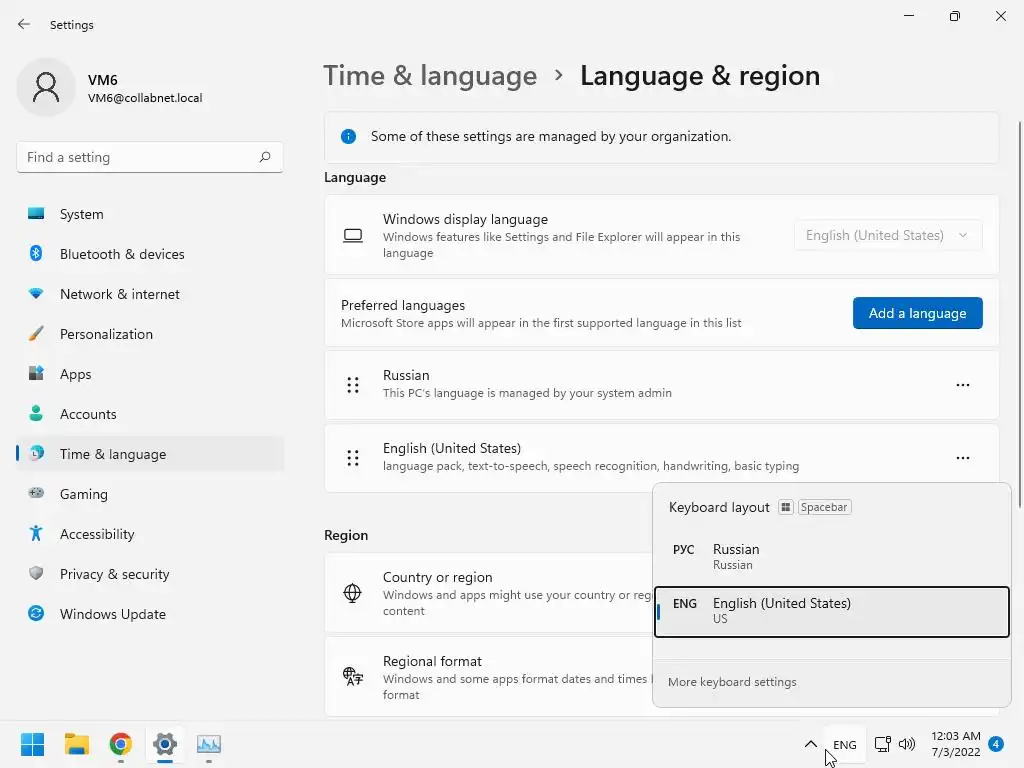Image resolution: width=1024 pixels, height=768 pixels.
Task: Go to Personalization settings
Action: [x=150, y=334]
